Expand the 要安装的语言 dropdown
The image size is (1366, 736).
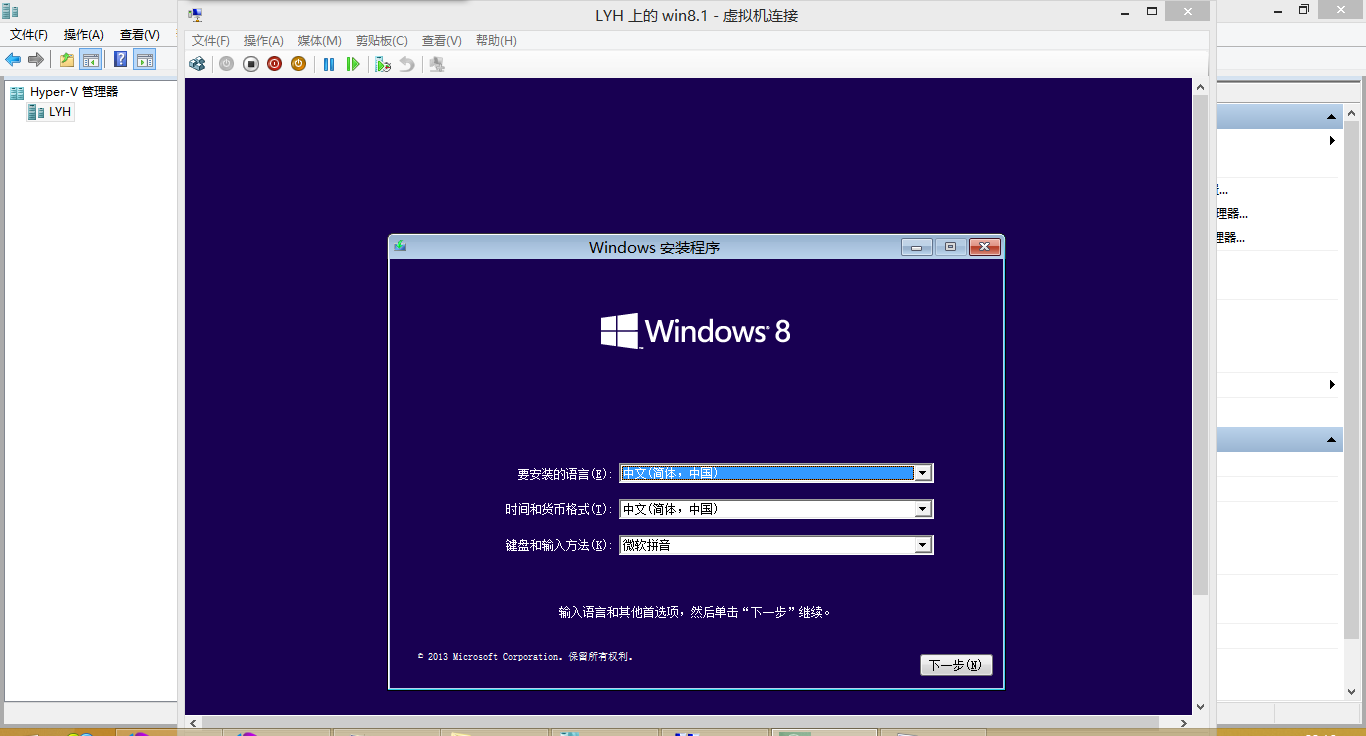923,473
